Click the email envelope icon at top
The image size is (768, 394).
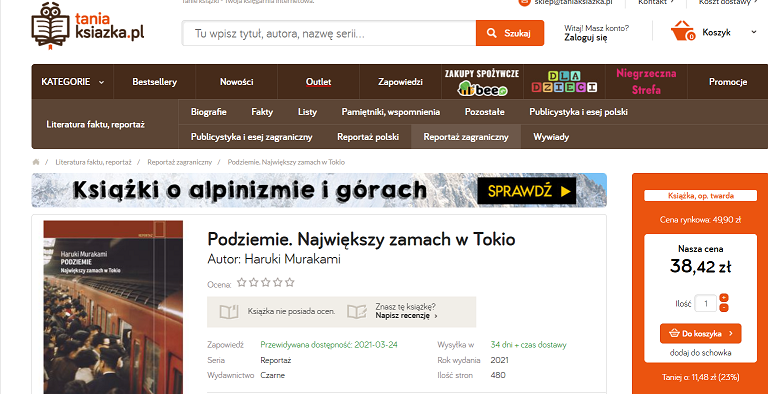point(525,2)
